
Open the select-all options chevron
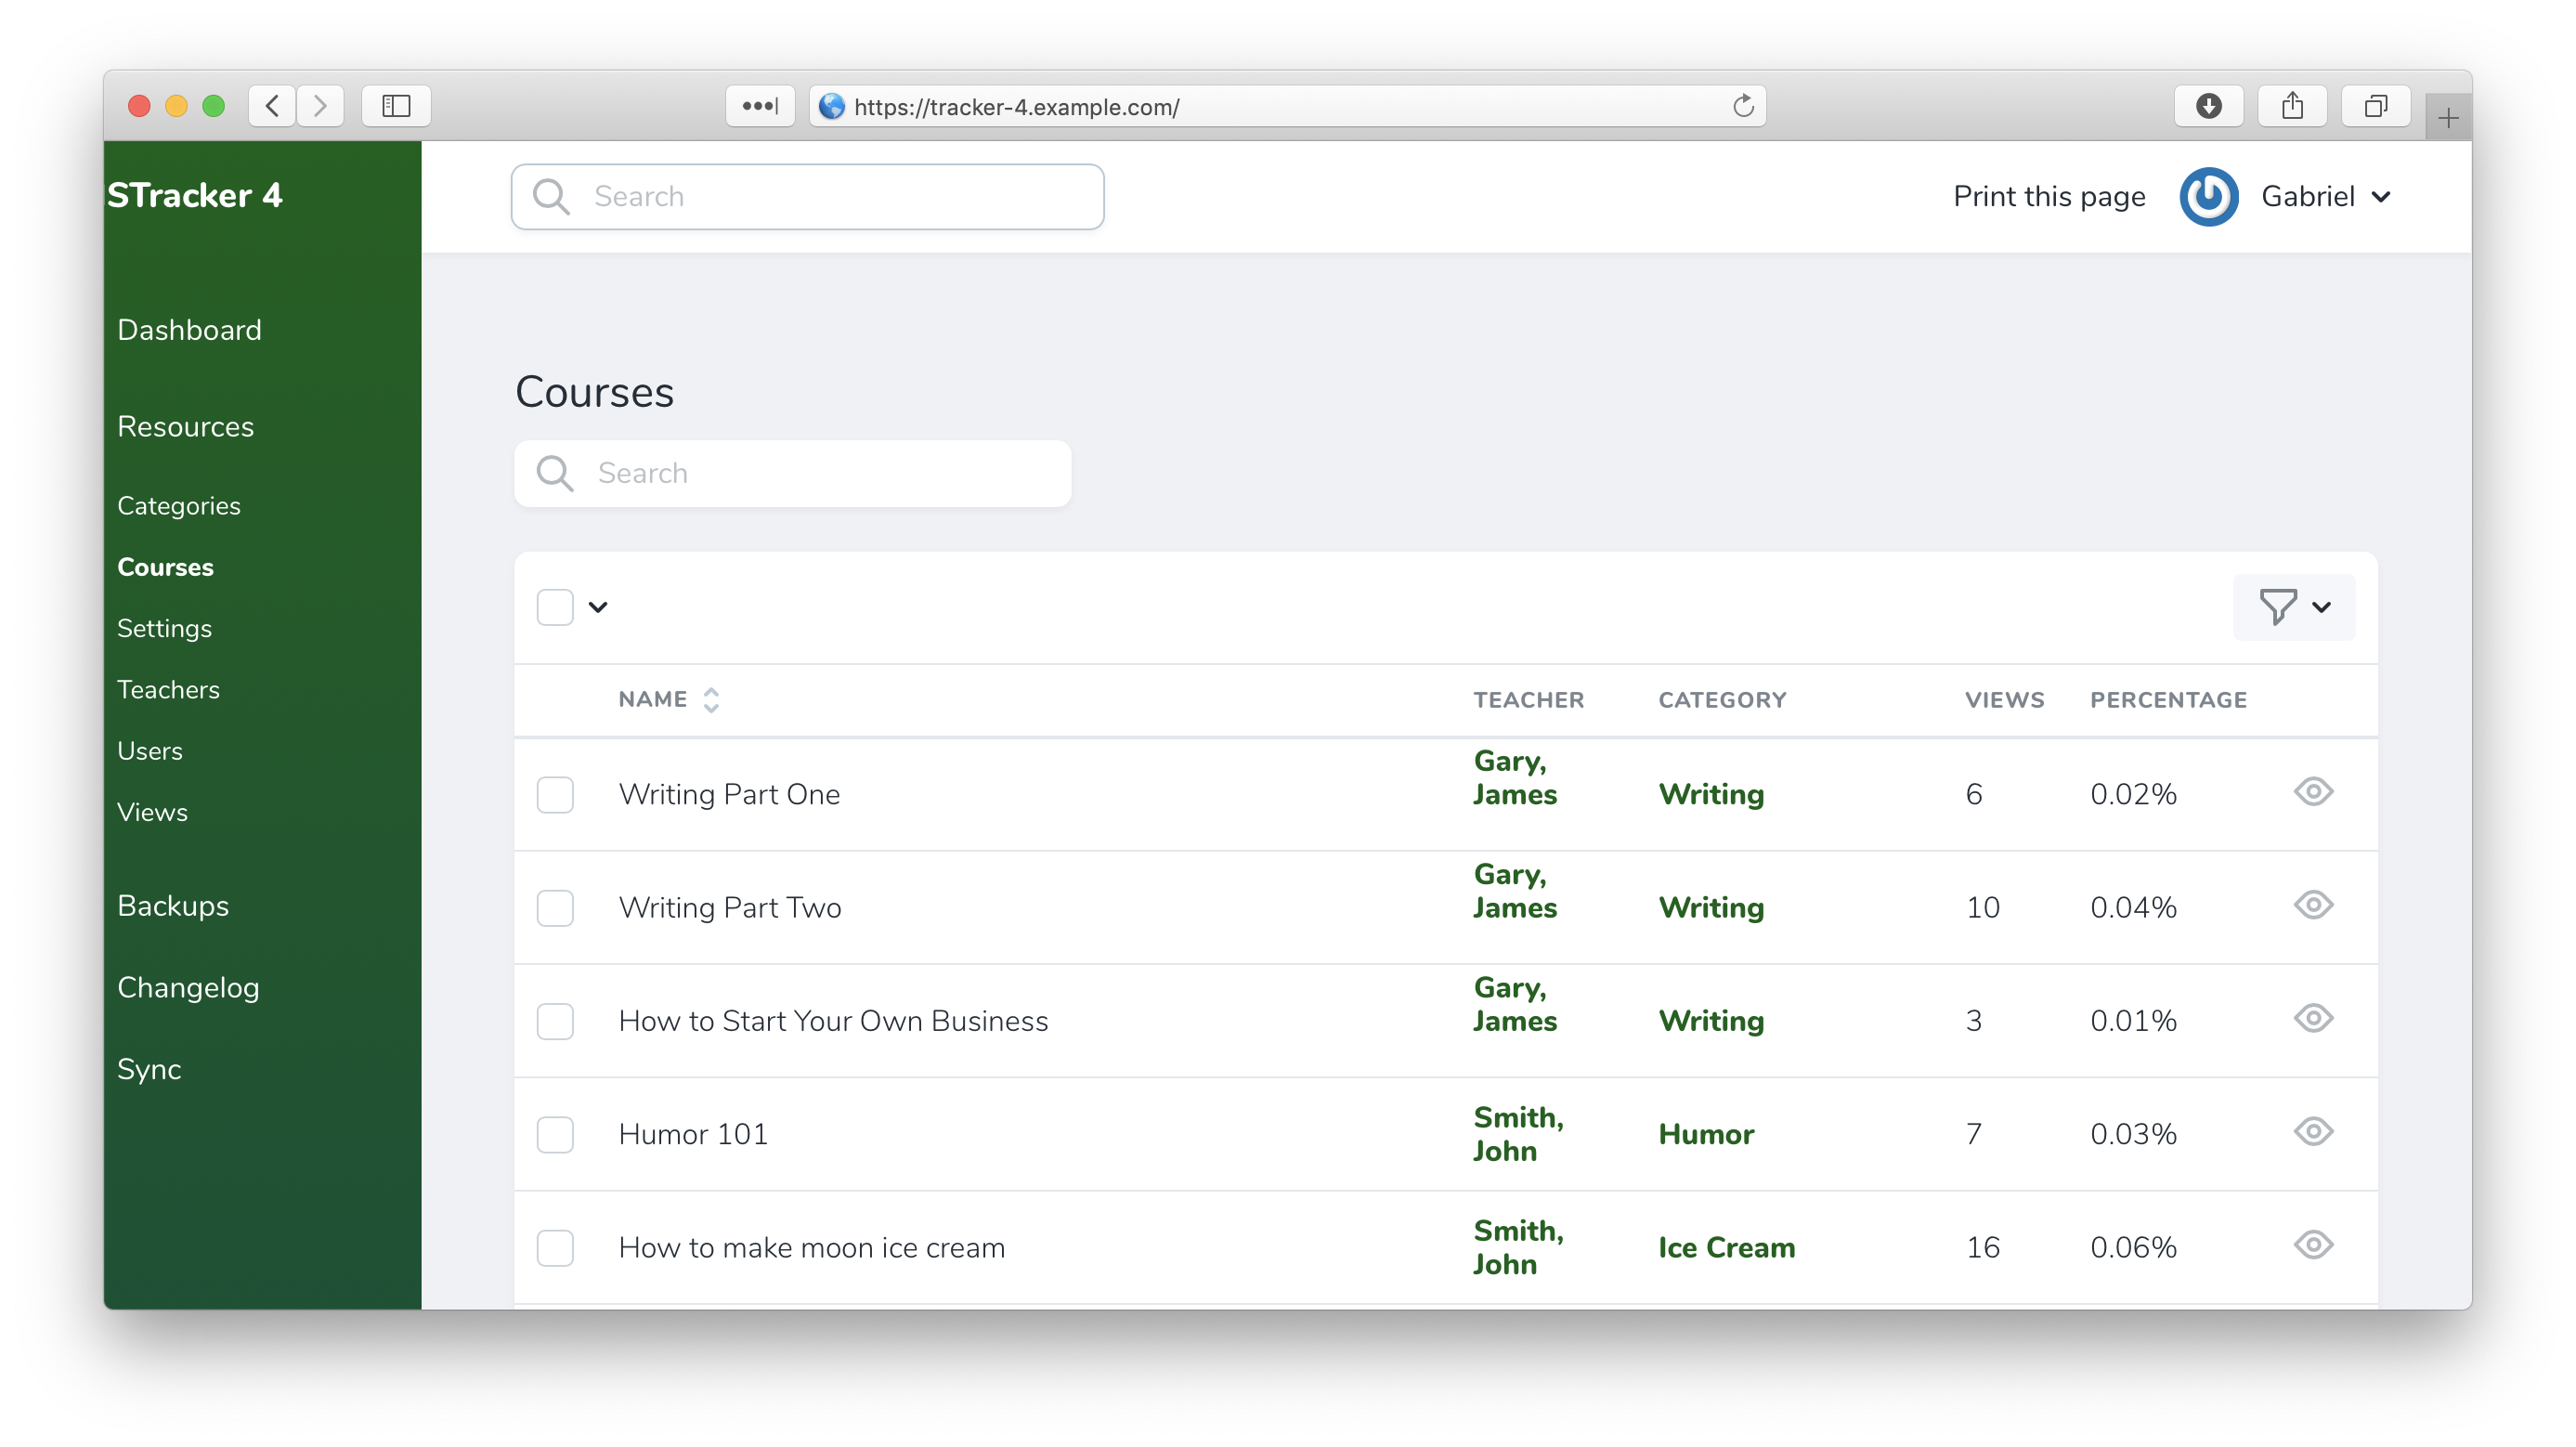point(598,607)
